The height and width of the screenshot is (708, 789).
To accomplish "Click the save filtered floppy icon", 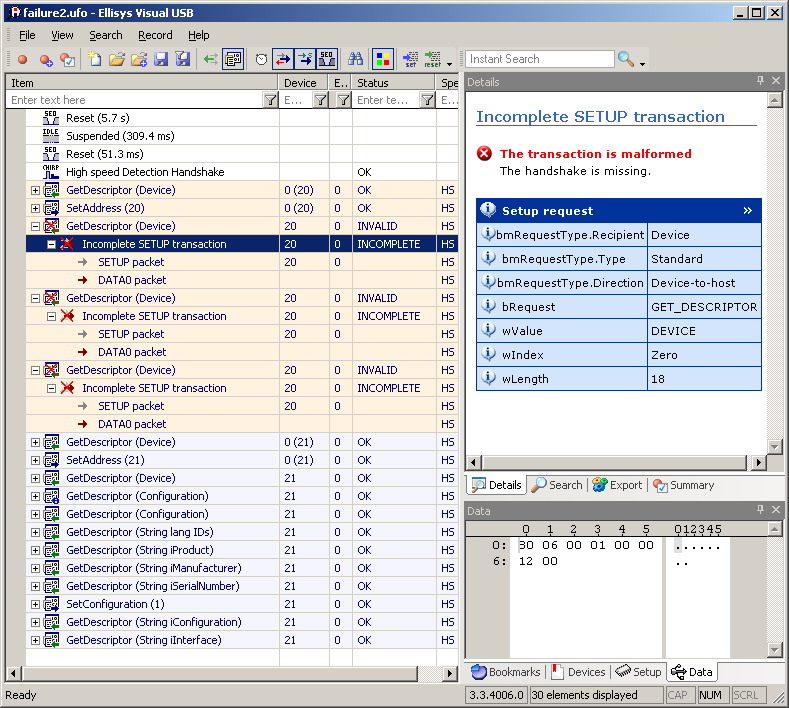I will (x=183, y=59).
